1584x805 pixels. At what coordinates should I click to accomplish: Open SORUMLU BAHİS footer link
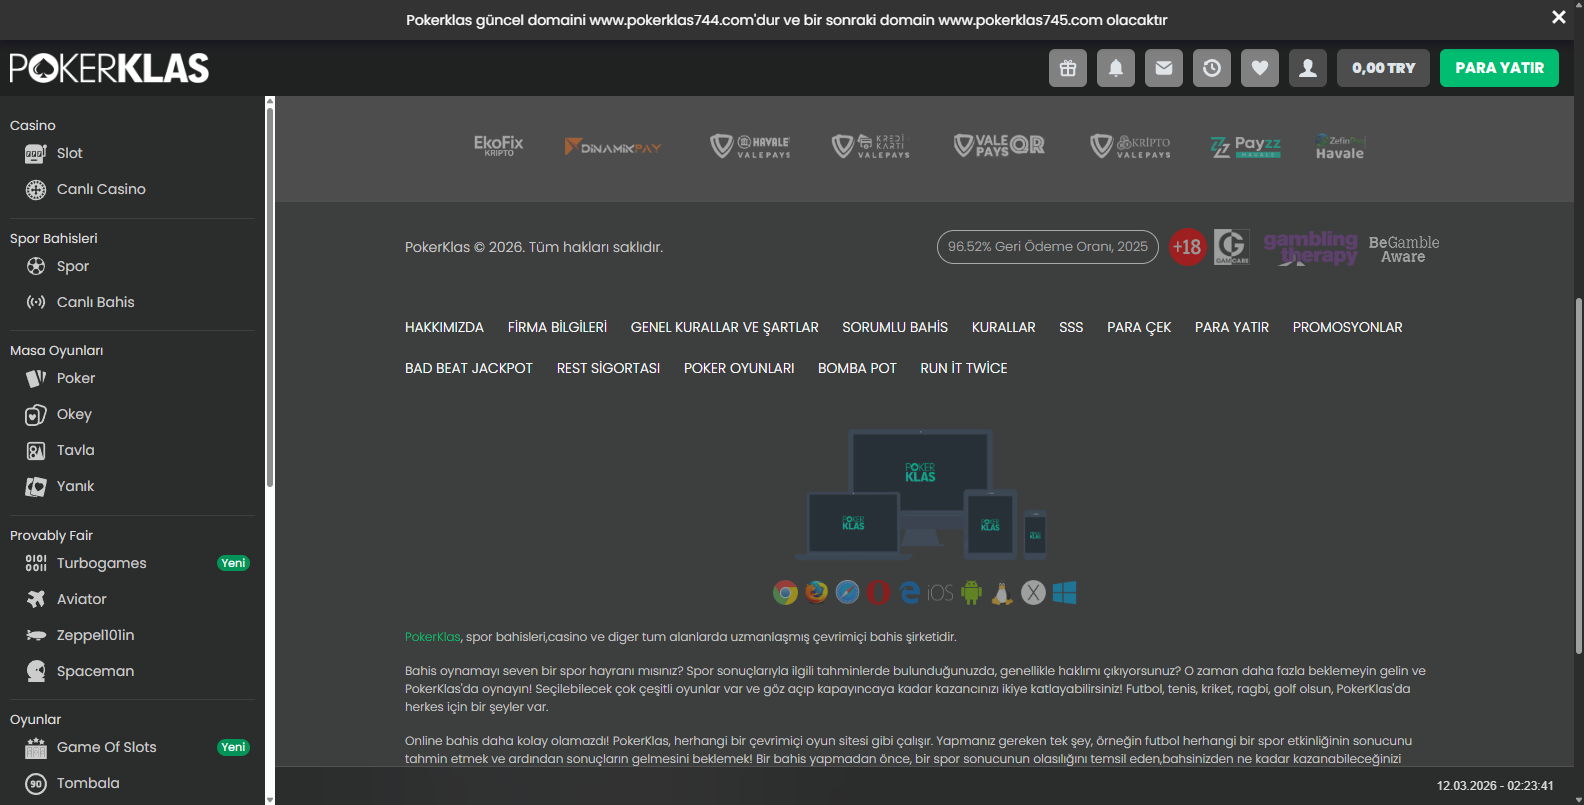pyautogui.click(x=894, y=327)
